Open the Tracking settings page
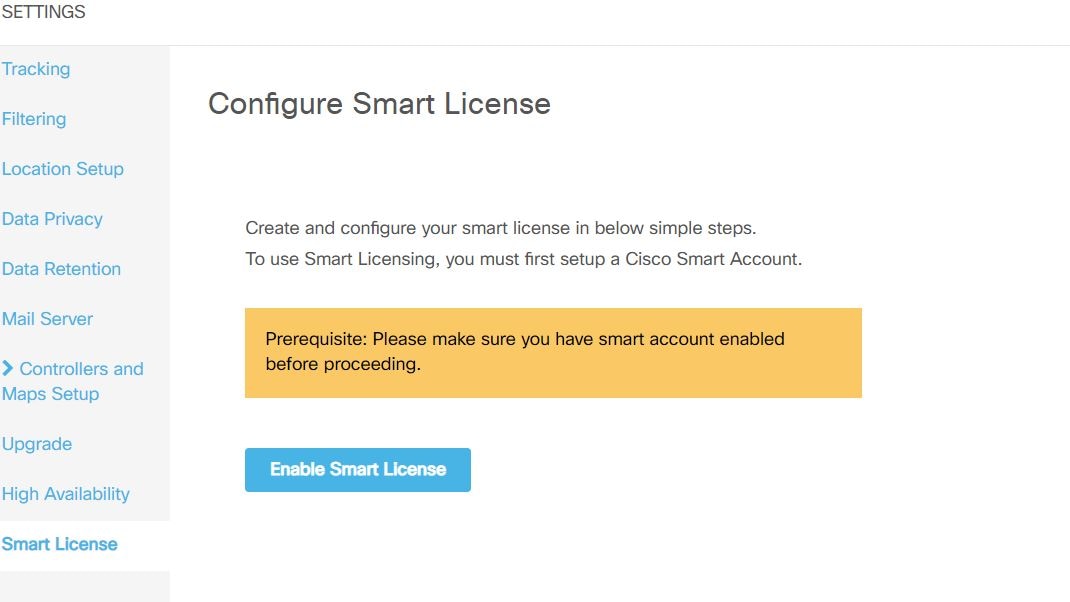 [x=36, y=69]
